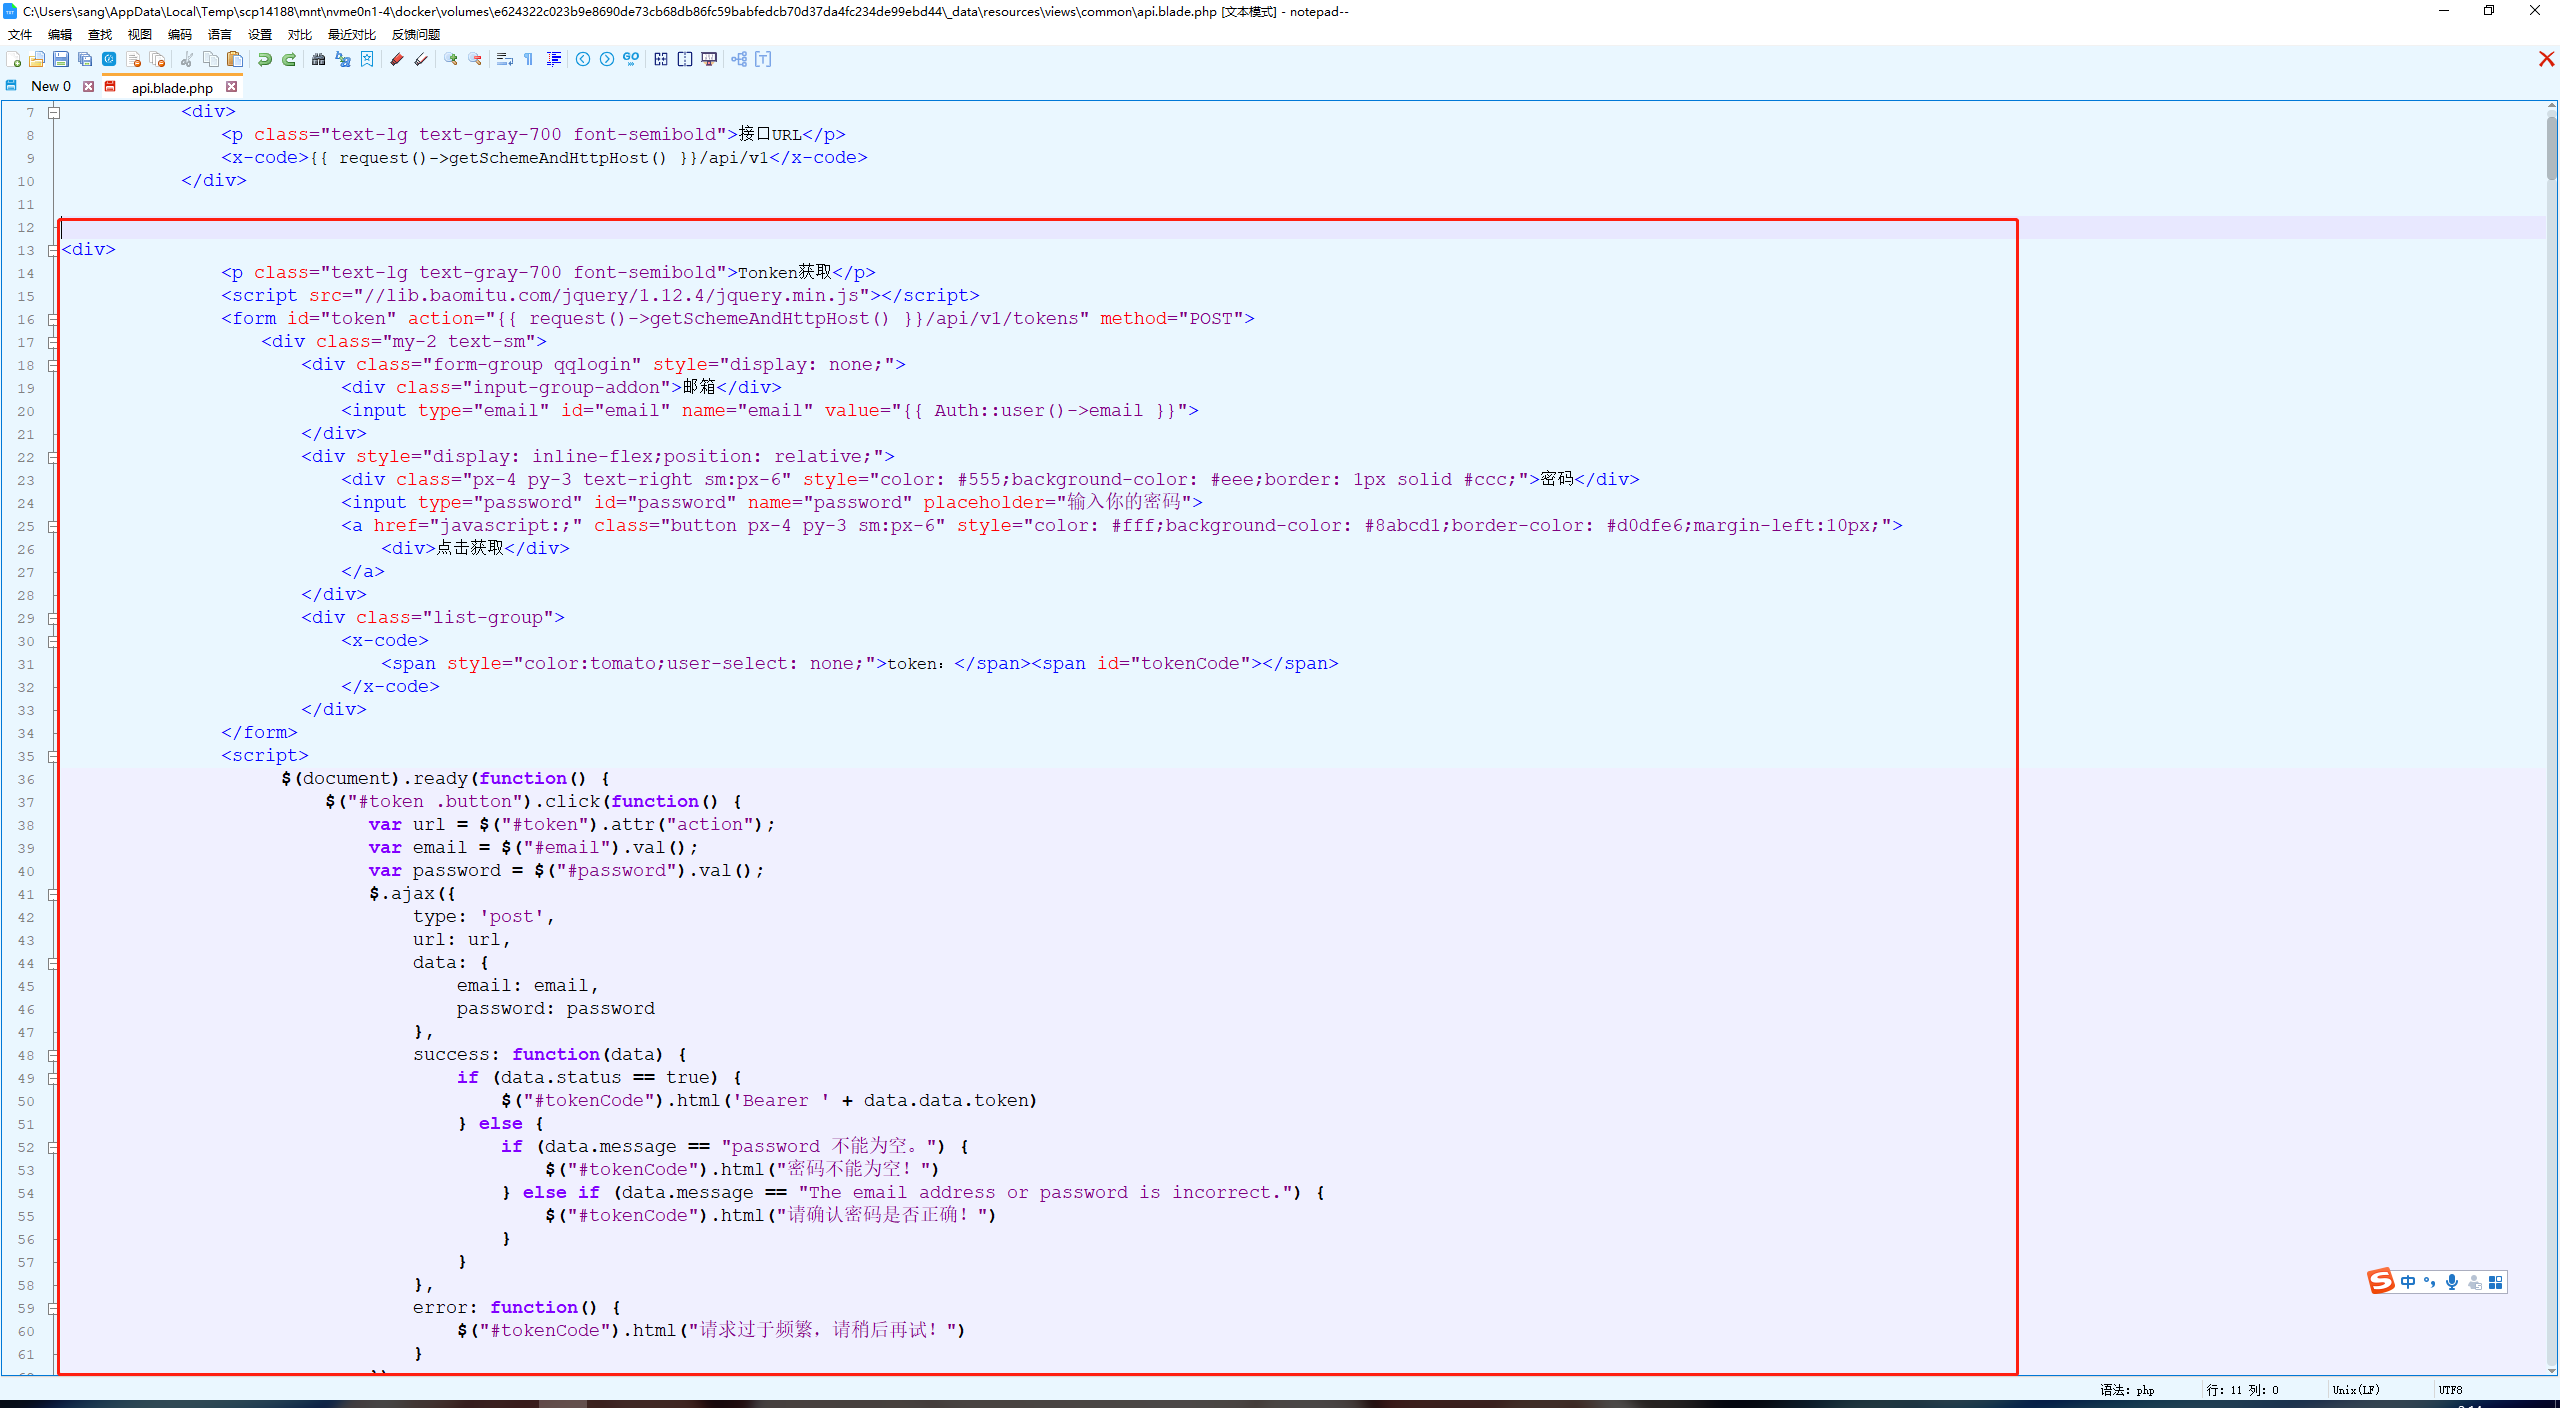Close the api.blade.php tab
This screenshot has height=1408, width=2560.
click(x=232, y=87)
